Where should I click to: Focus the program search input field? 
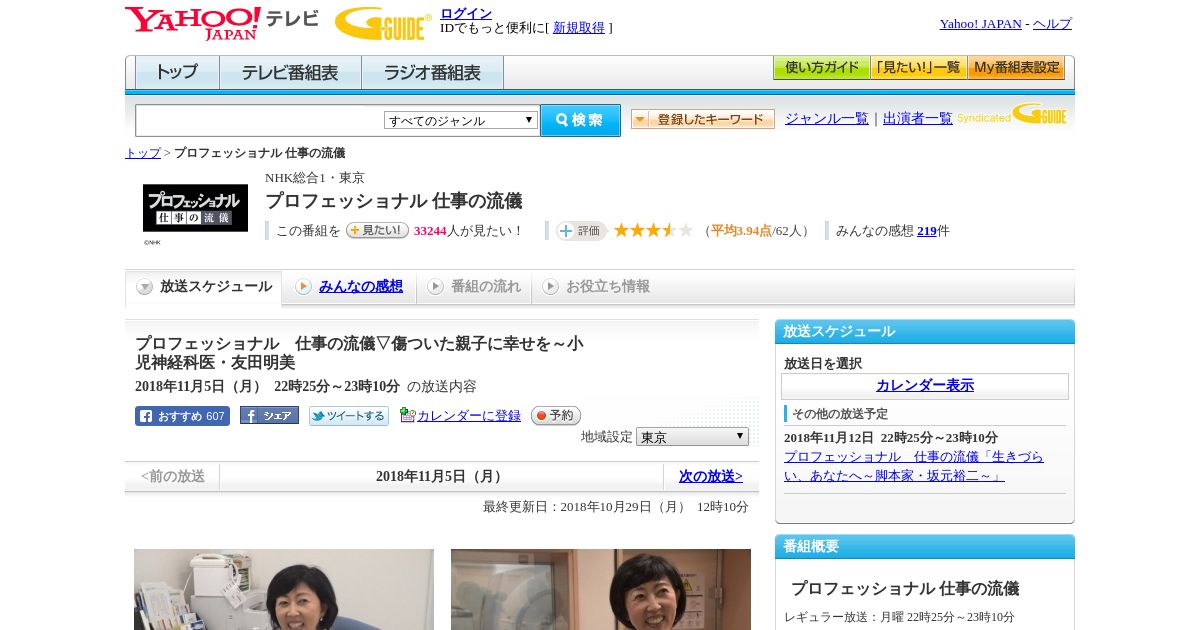pyautogui.click(x=259, y=120)
